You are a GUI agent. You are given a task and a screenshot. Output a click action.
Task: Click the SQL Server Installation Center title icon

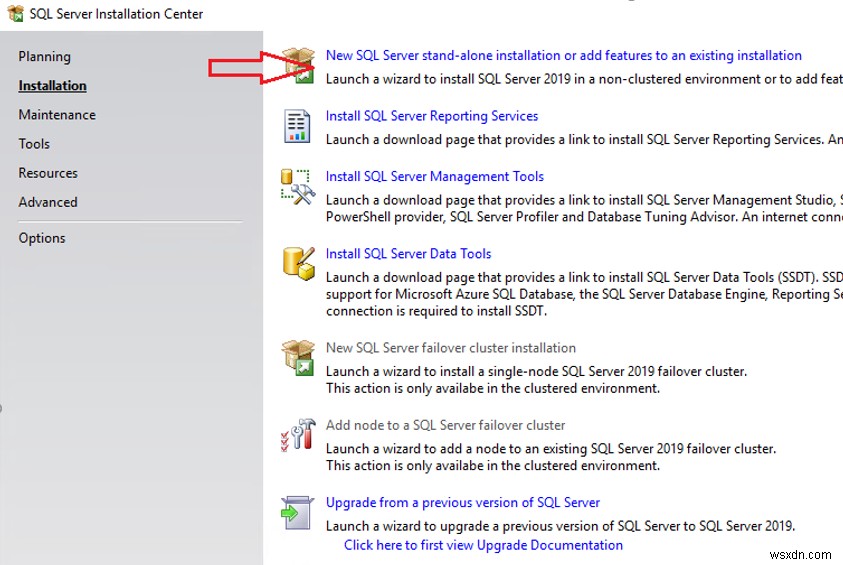[x=16, y=13]
